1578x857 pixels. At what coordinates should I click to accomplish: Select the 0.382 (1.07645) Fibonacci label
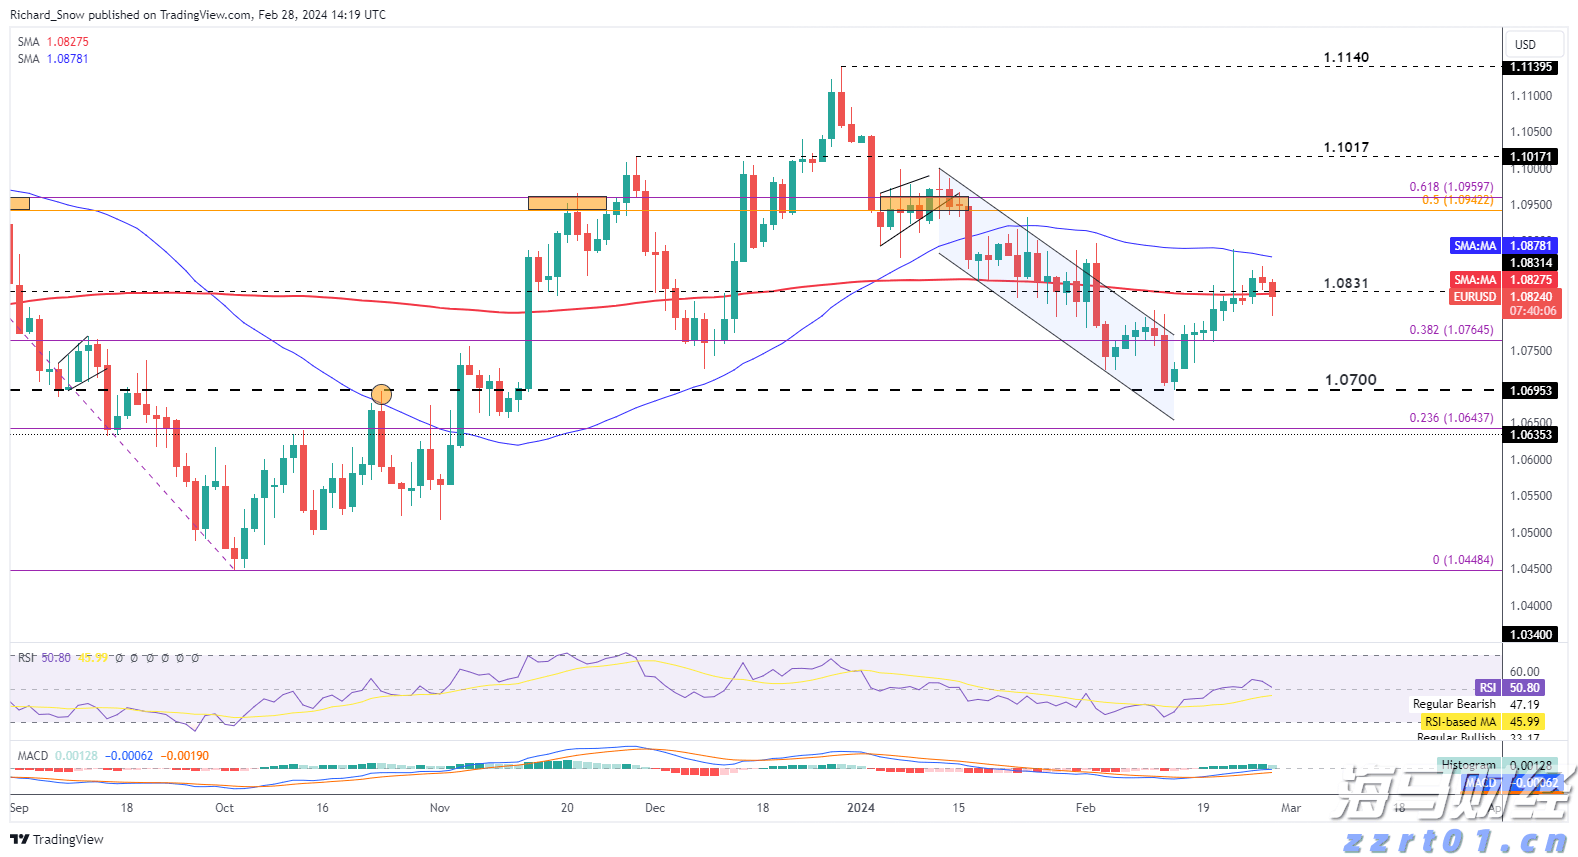1451,330
